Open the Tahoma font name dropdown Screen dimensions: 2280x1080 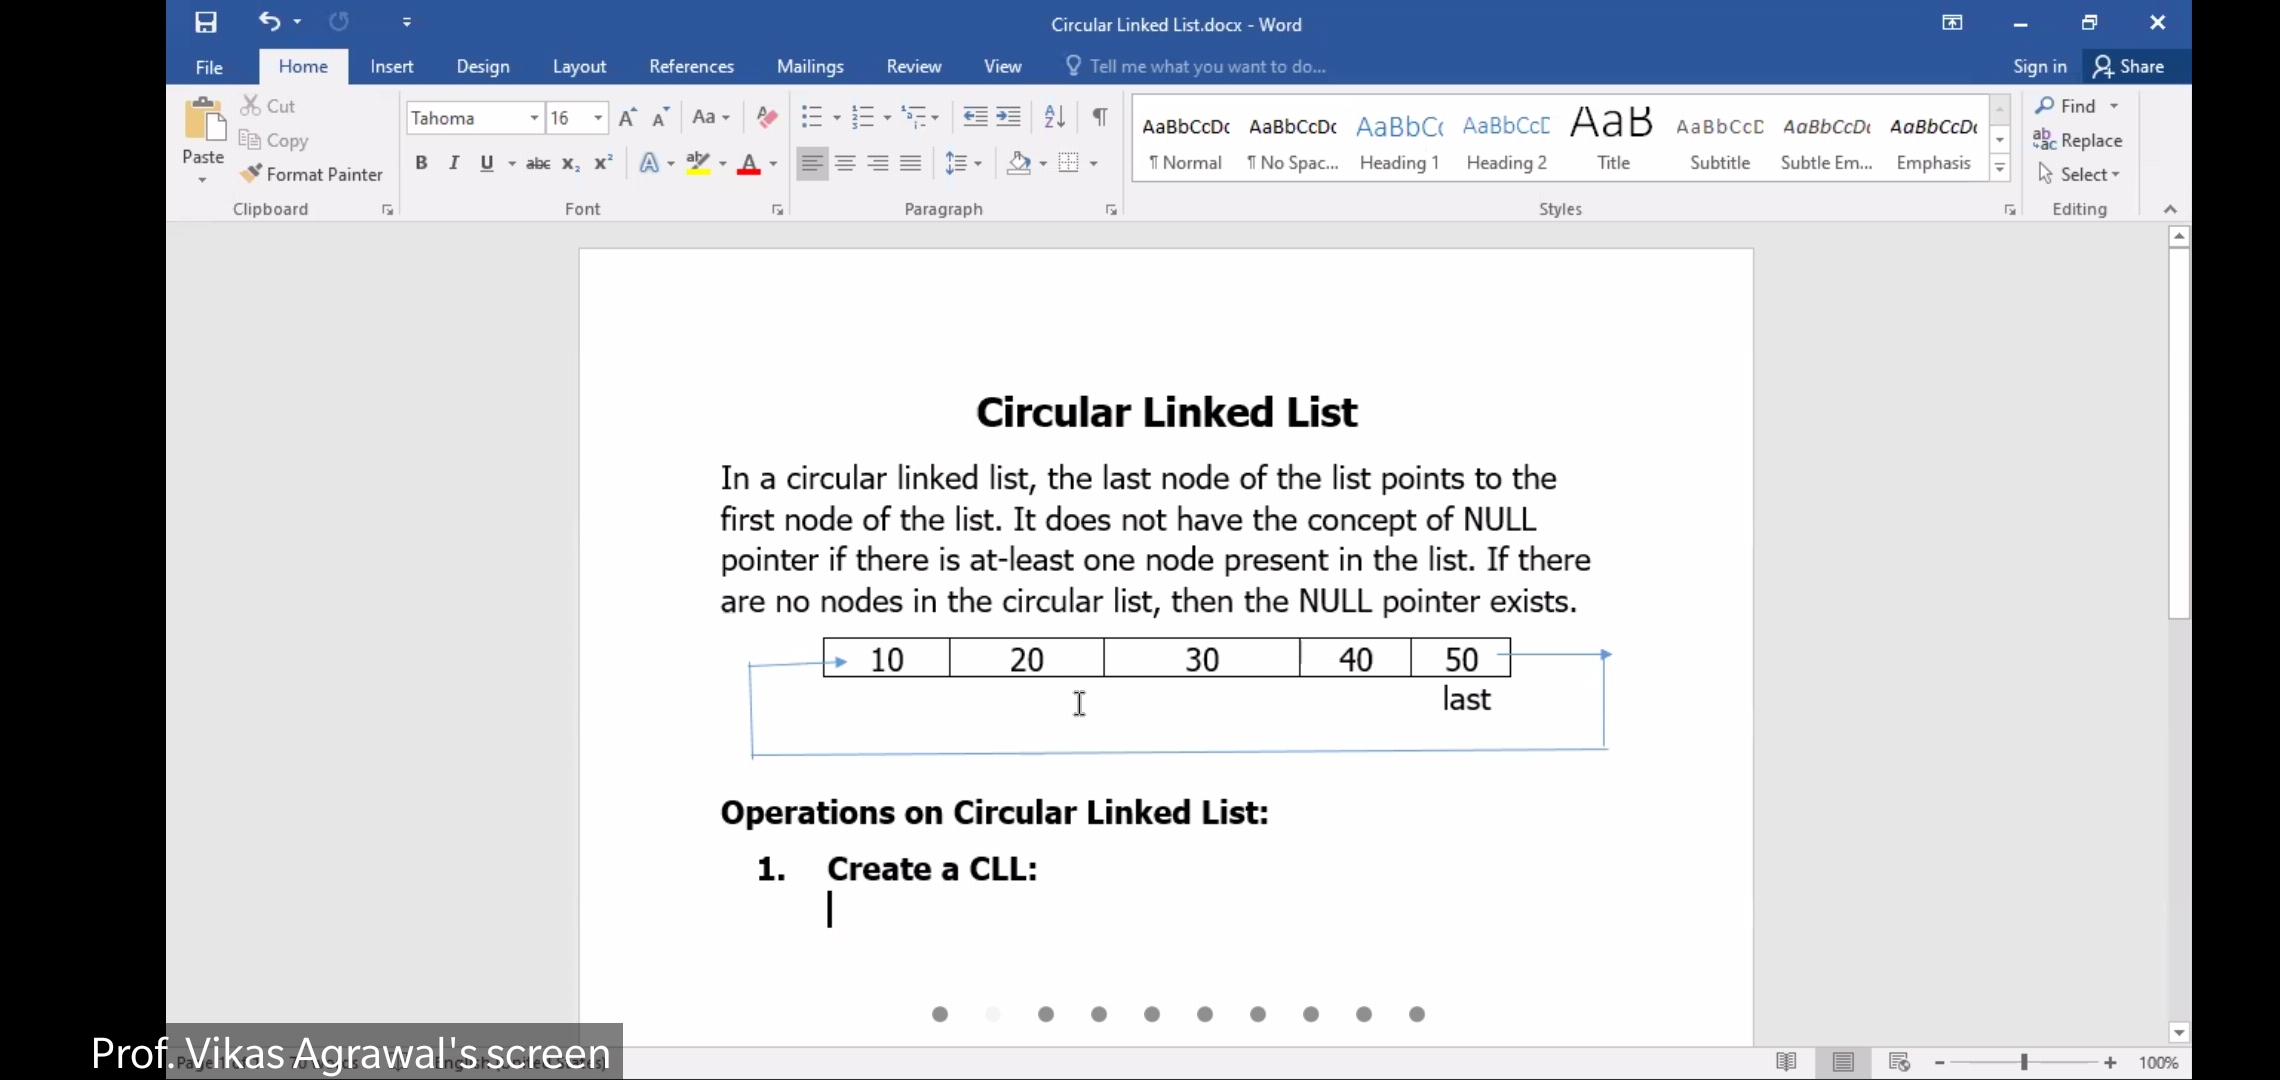click(534, 118)
